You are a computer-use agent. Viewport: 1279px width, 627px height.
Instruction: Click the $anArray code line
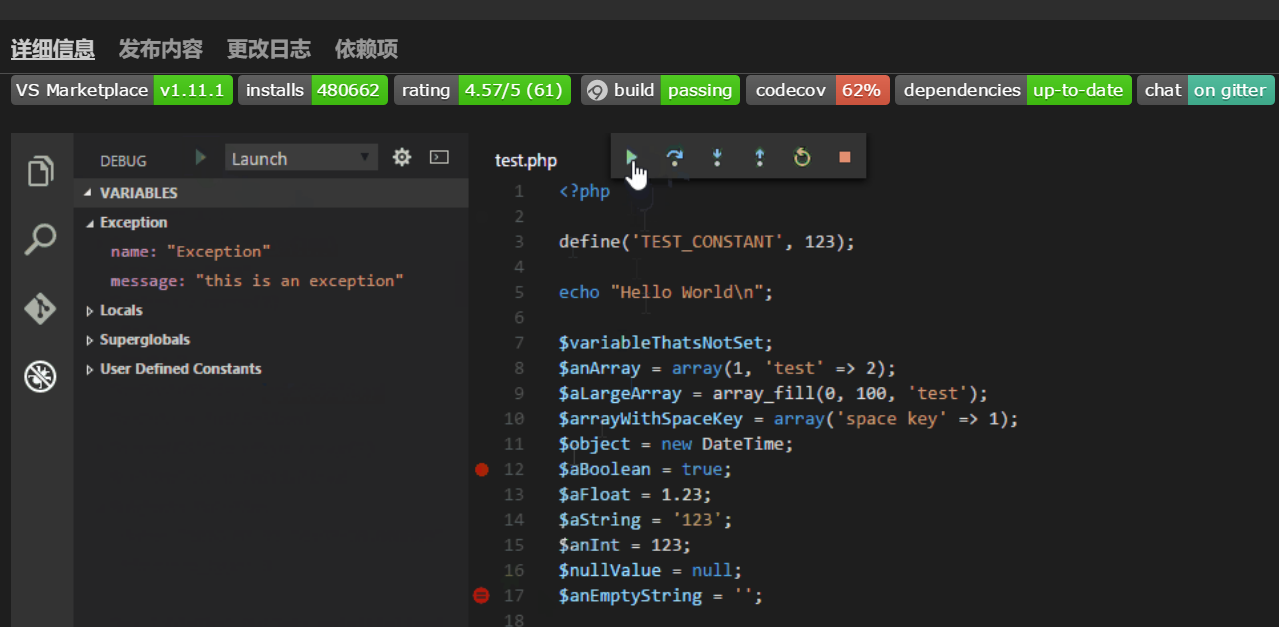click(x=727, y=368)
